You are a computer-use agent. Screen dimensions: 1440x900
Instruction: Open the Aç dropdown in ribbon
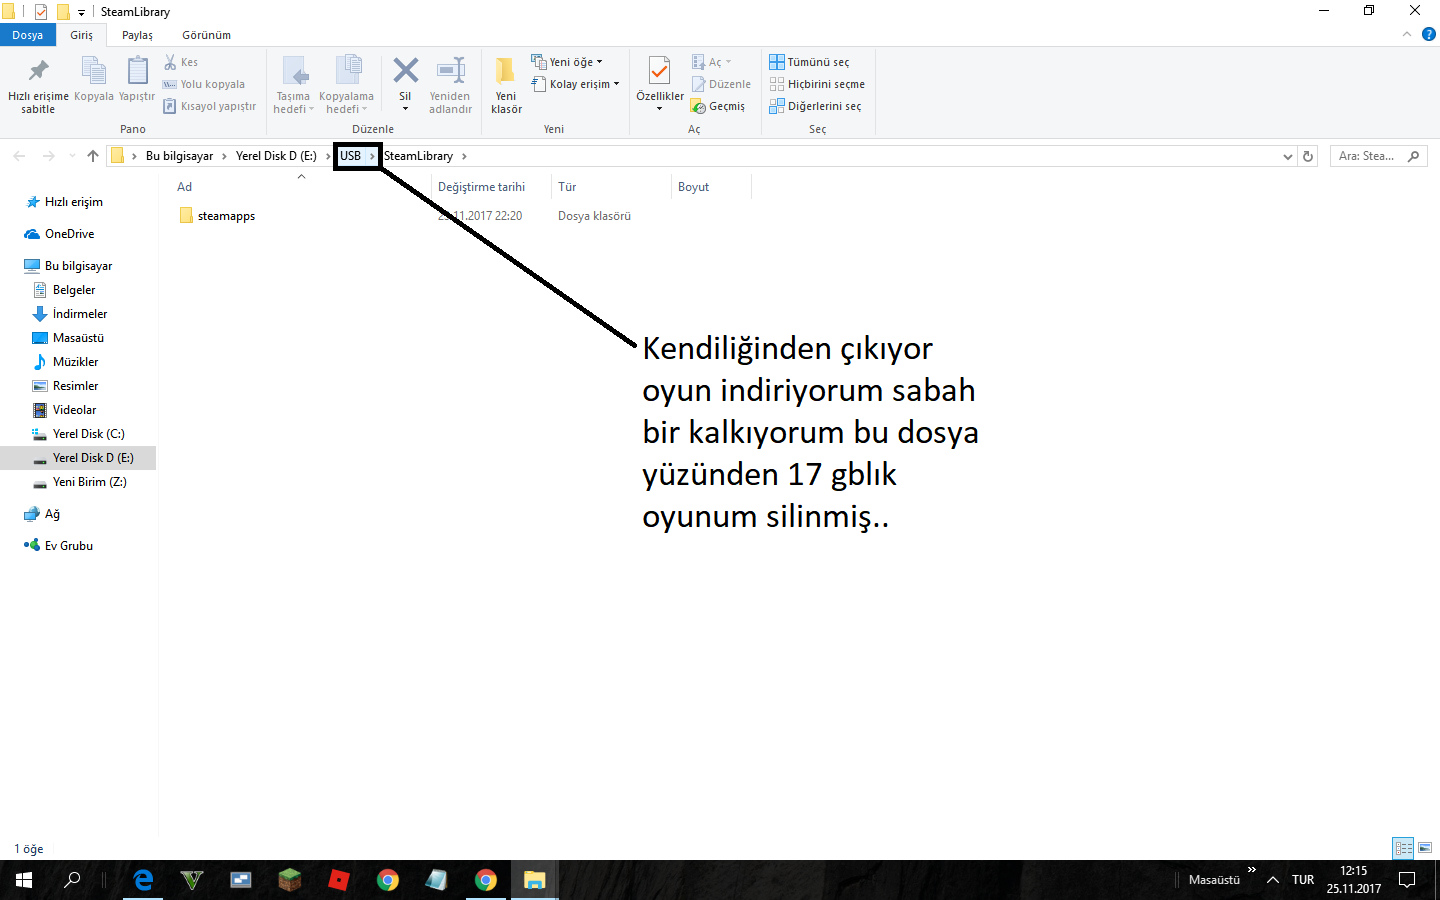tap(712, 62)
